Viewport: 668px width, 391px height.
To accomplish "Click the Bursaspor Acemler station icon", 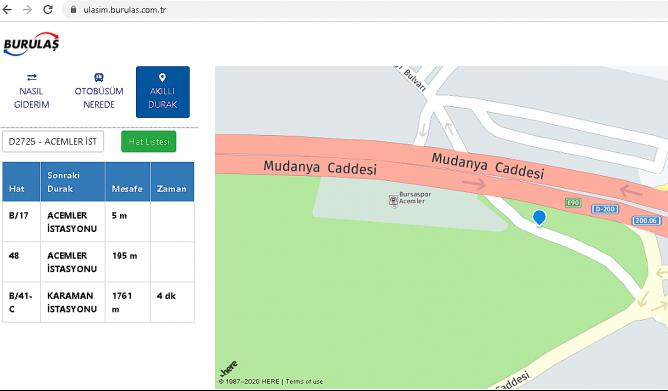I will [393, 200].
